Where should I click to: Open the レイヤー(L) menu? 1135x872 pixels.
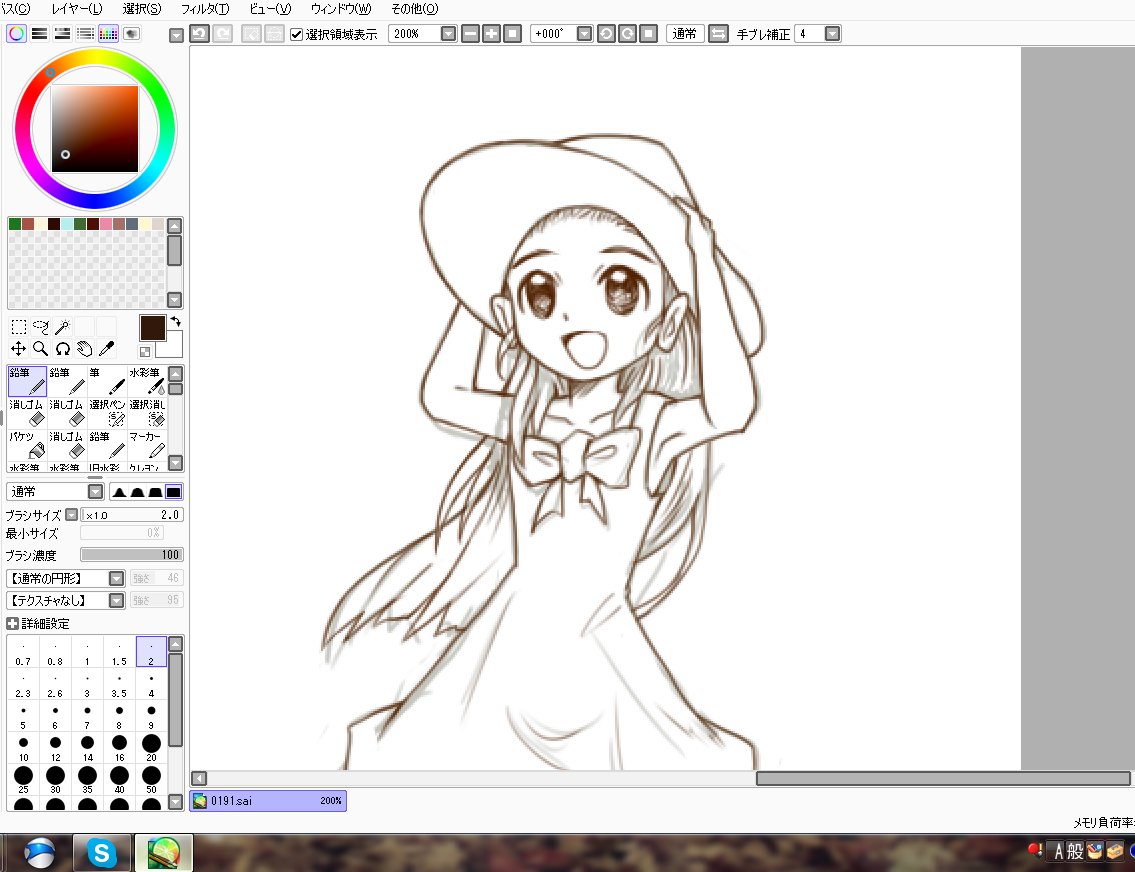pyautogui.click(x=77, y=9)
